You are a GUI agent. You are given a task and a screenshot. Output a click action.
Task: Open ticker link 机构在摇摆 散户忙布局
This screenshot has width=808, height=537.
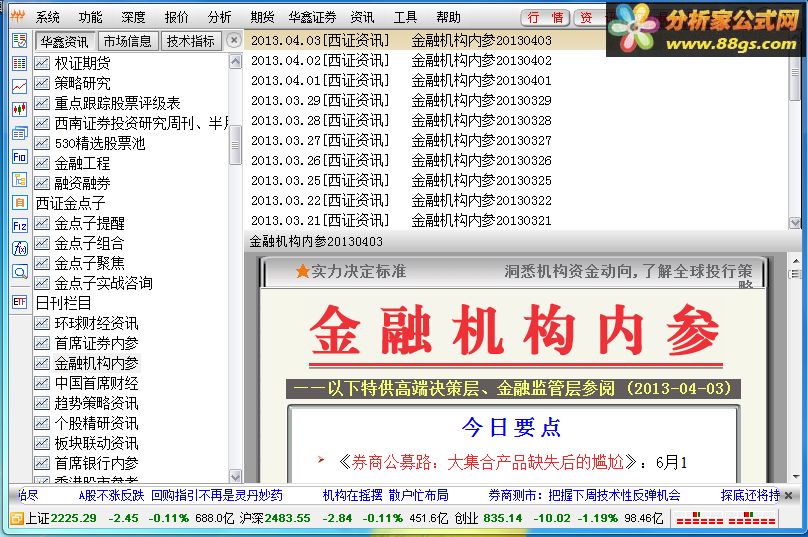(x=385, y=495)
